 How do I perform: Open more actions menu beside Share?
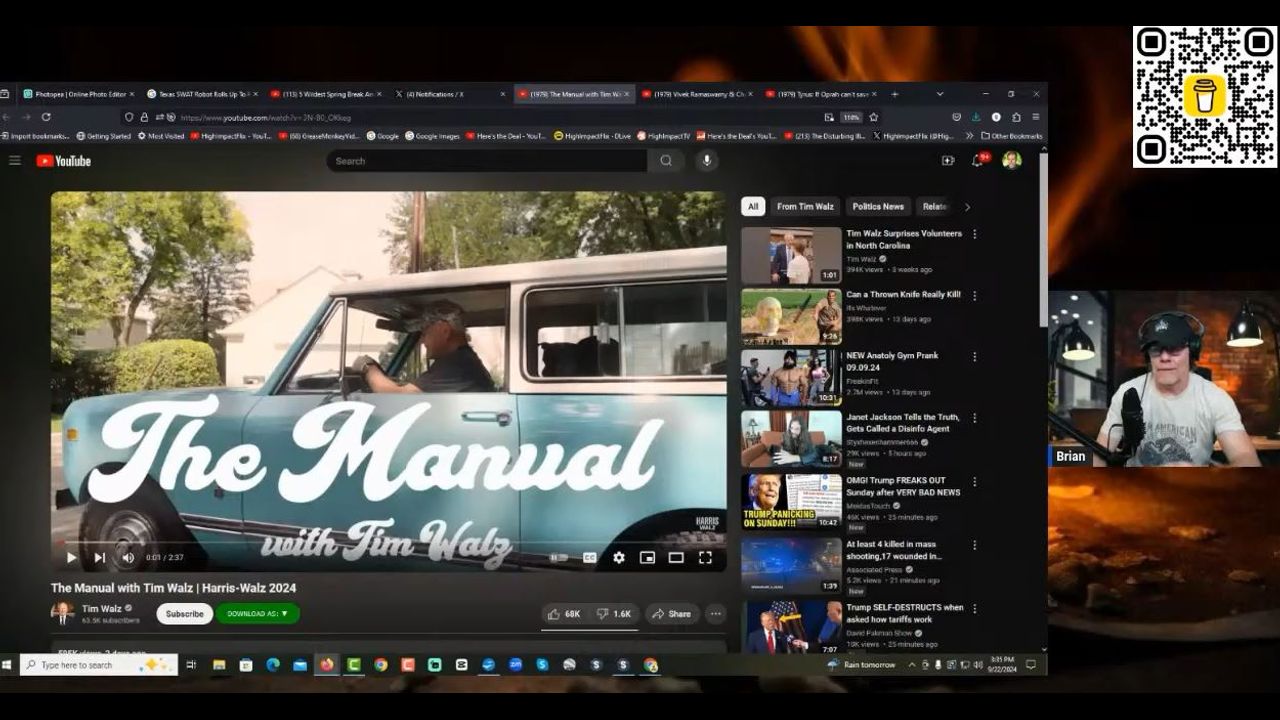coord(715,614)
